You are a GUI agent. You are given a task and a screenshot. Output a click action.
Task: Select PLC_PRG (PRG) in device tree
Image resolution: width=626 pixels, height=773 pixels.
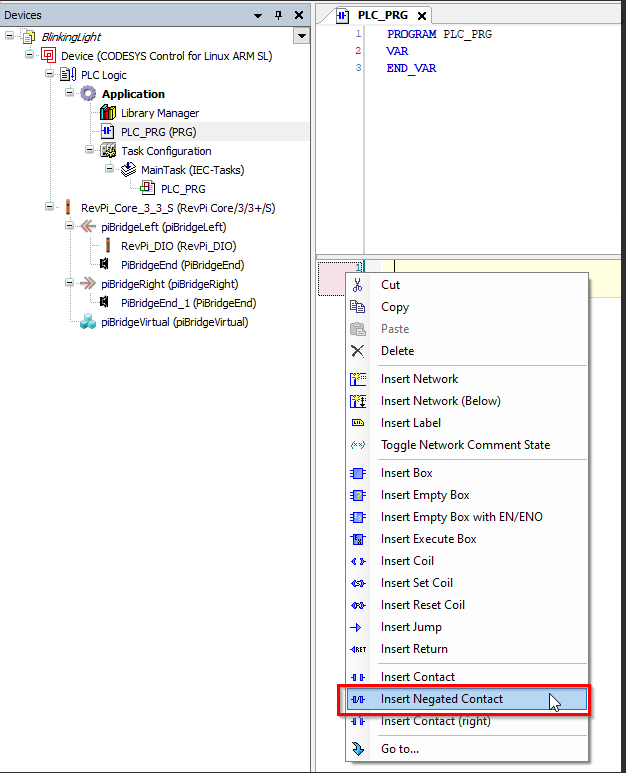(158, 132)
